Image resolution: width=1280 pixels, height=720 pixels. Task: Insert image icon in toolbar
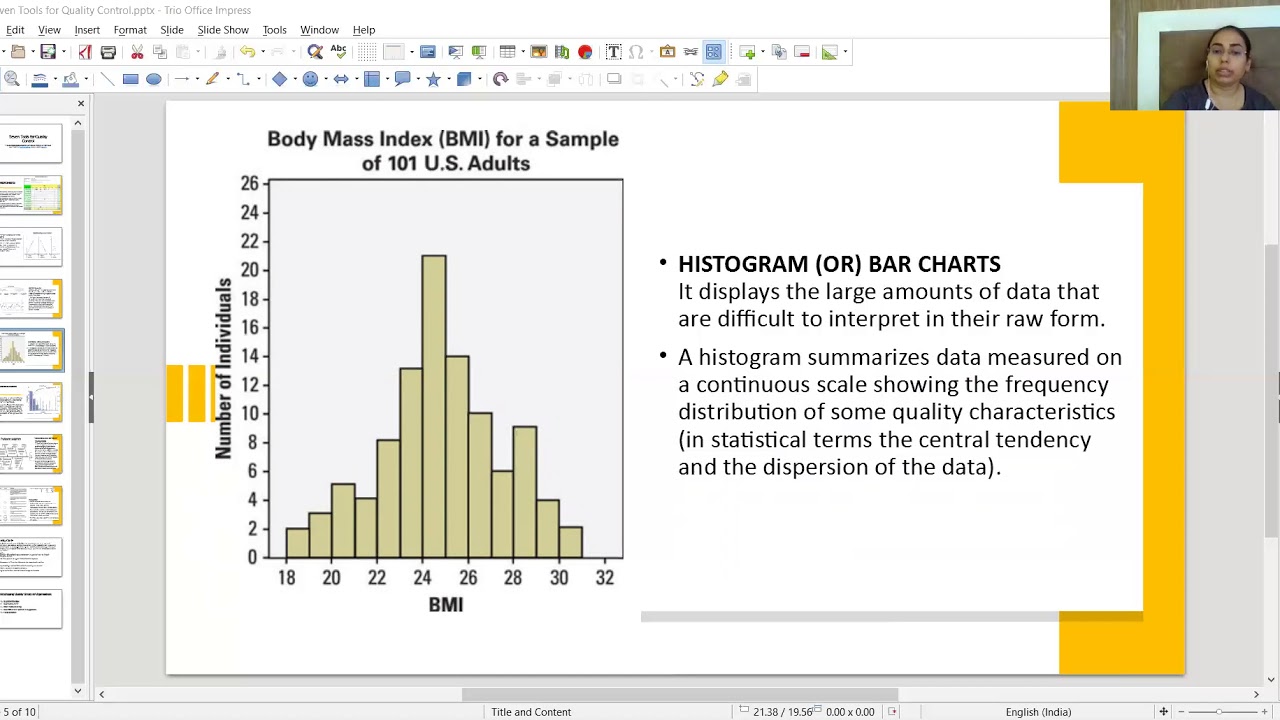point(539,52)
